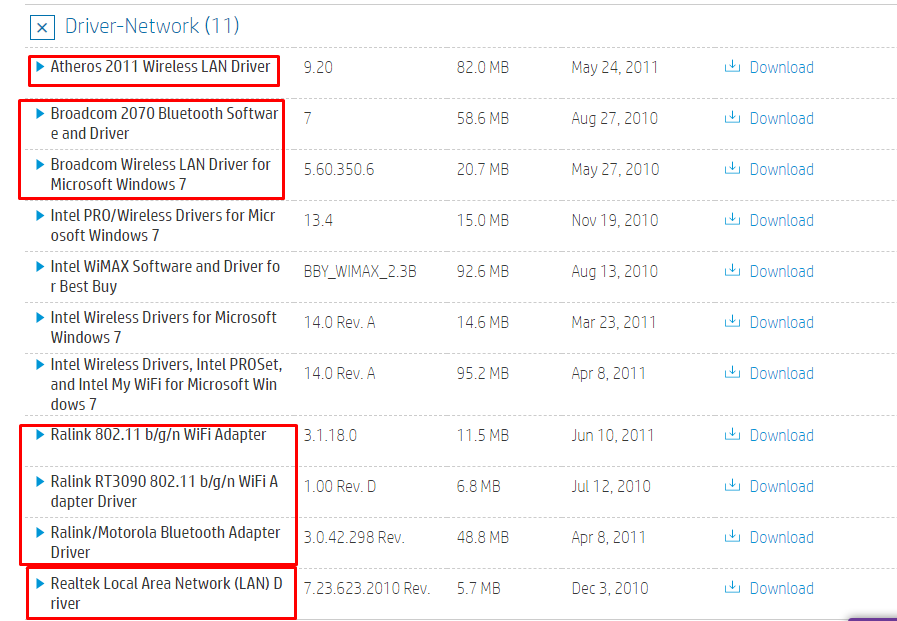Image resolution: width=897 pixels, height=621 pixels.
Task: Expand Intel Wireless Drivers for Microsoft Windows 7 arrow
Action: click(x=40, y=317)
